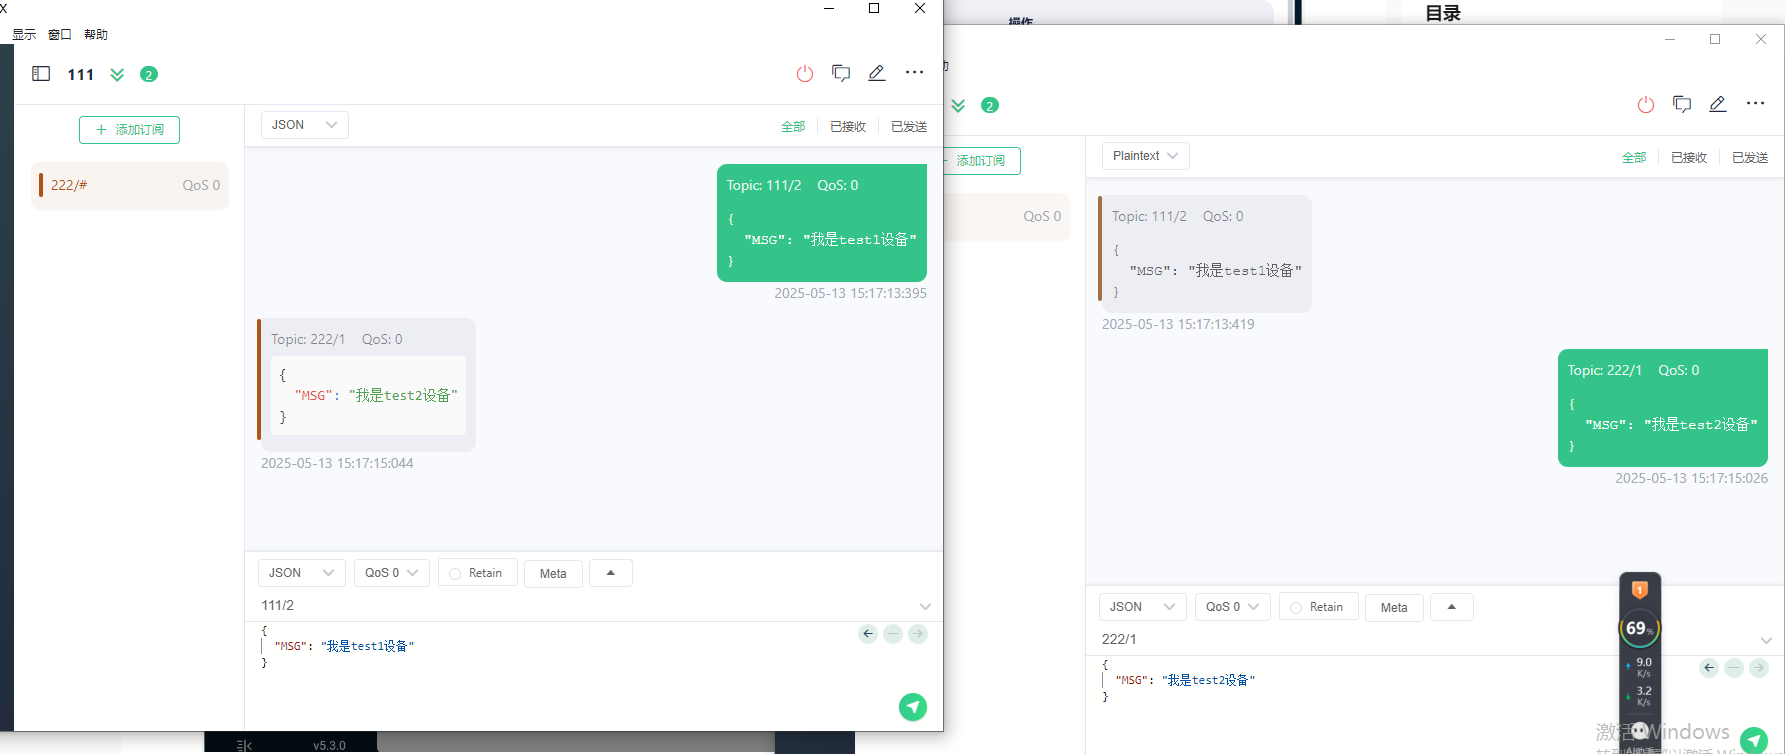Open new window icon in right window
Viewport: 1785px width, 754px height.
(x=1682, y=104)
